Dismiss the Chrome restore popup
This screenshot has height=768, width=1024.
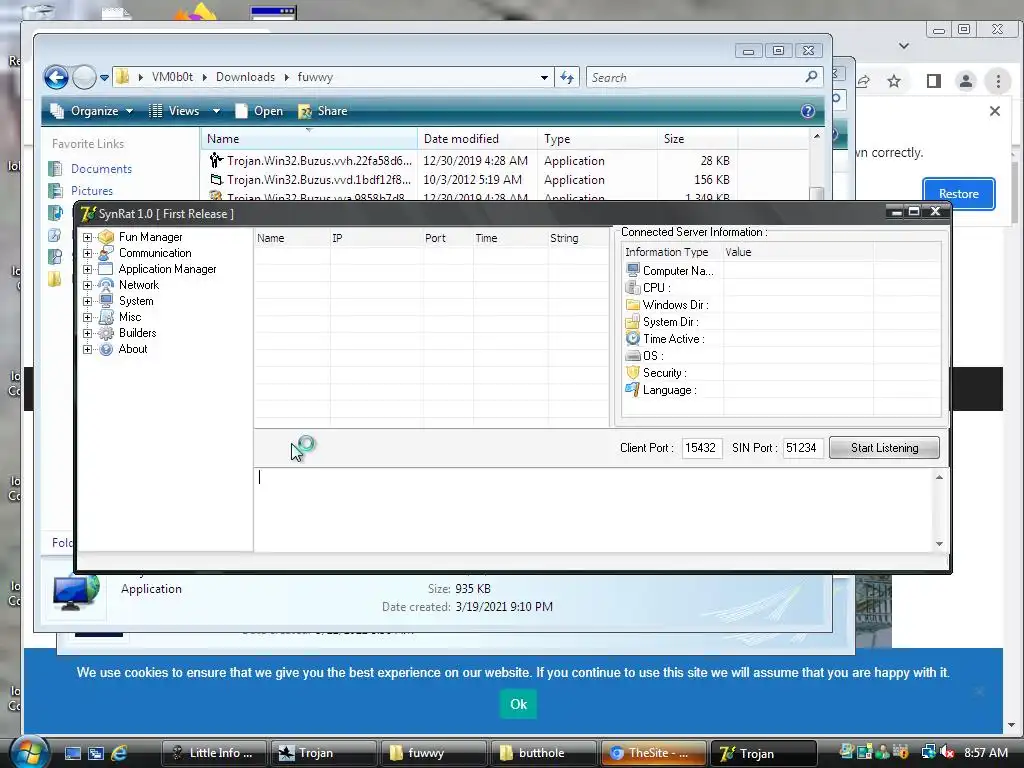tap(995, 111)
